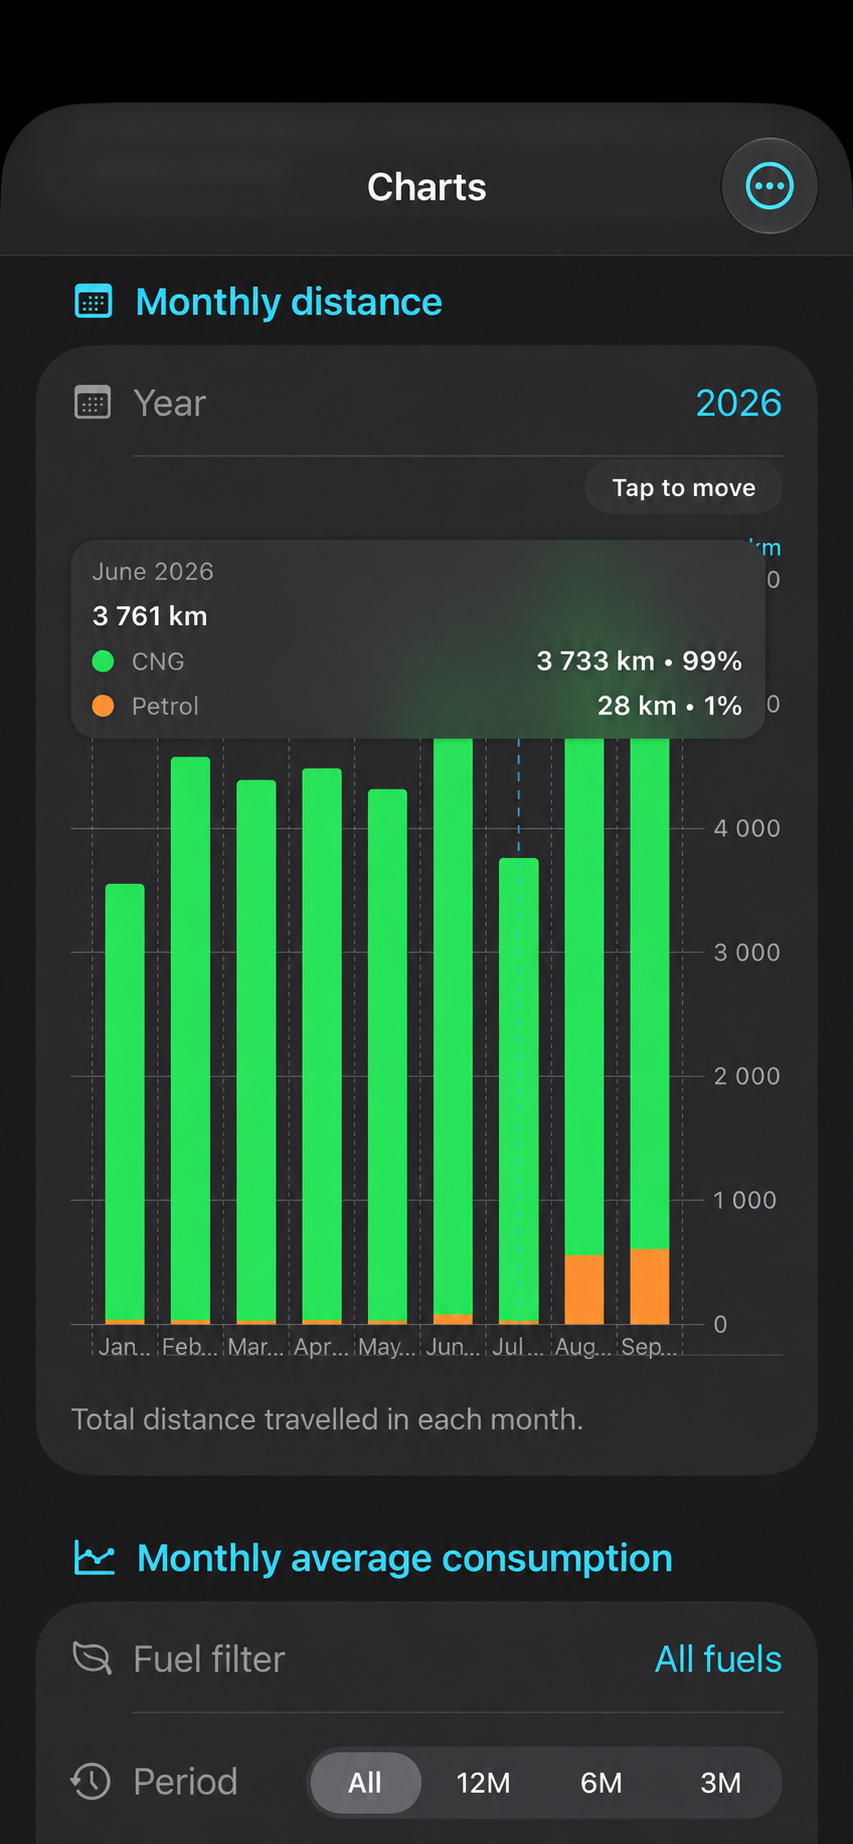Click the orange petrol segment of September bar
The height and width of the screenshot is (1844, 853).
pyautogui.click(x=650, y=1286)
